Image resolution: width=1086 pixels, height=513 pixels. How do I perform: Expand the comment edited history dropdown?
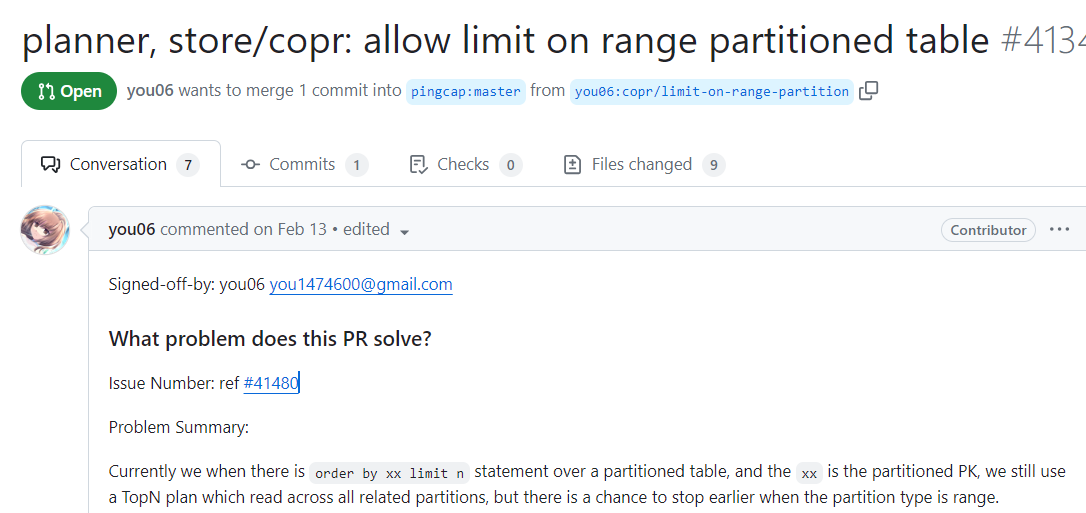(x=405, y=231)
